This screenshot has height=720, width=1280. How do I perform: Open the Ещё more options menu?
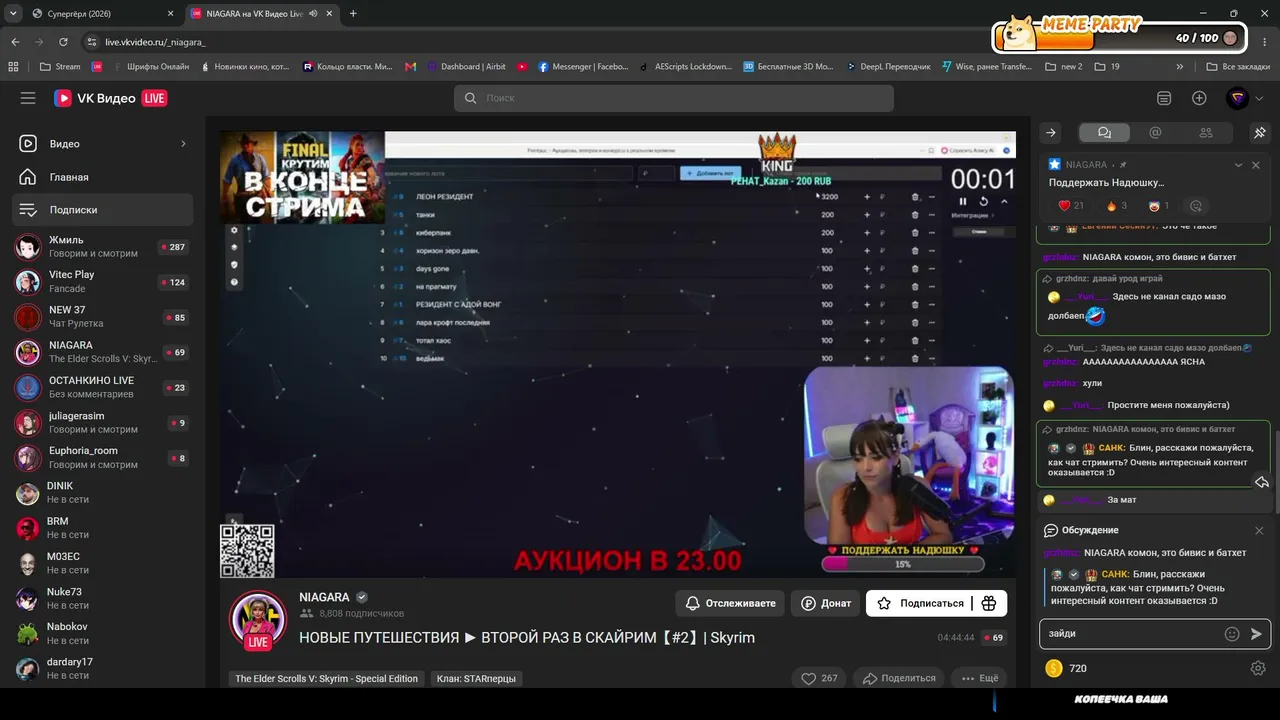(x=979, y=678)
